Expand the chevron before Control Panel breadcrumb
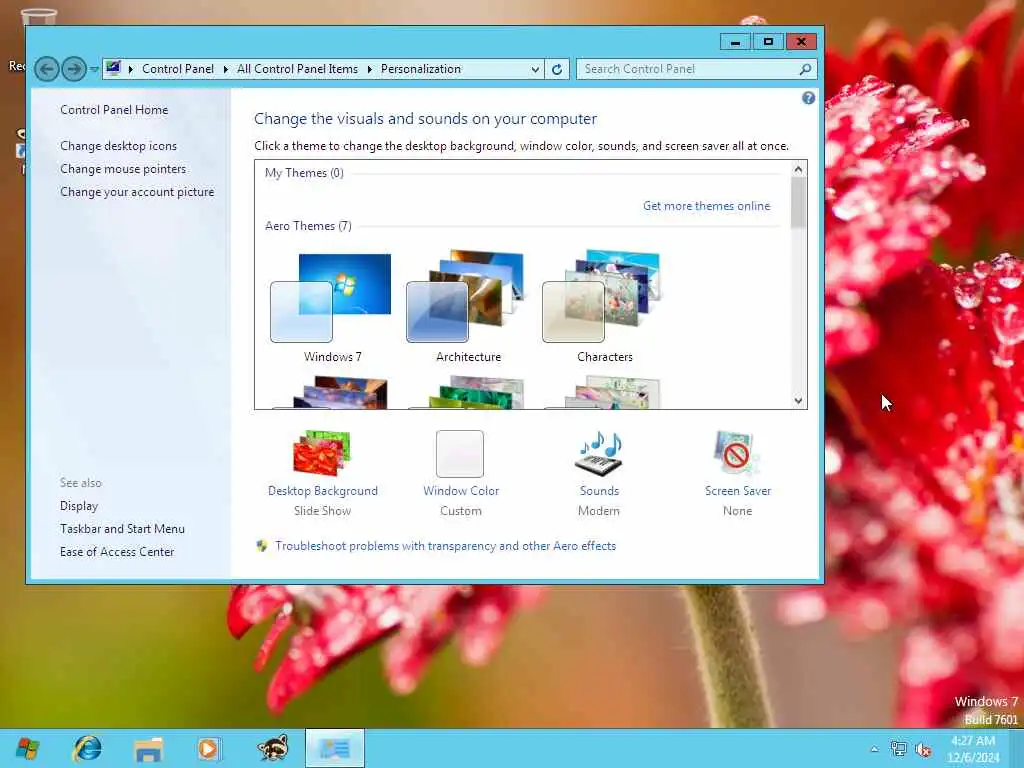The image size is (1024, 768). click(131, 69)
